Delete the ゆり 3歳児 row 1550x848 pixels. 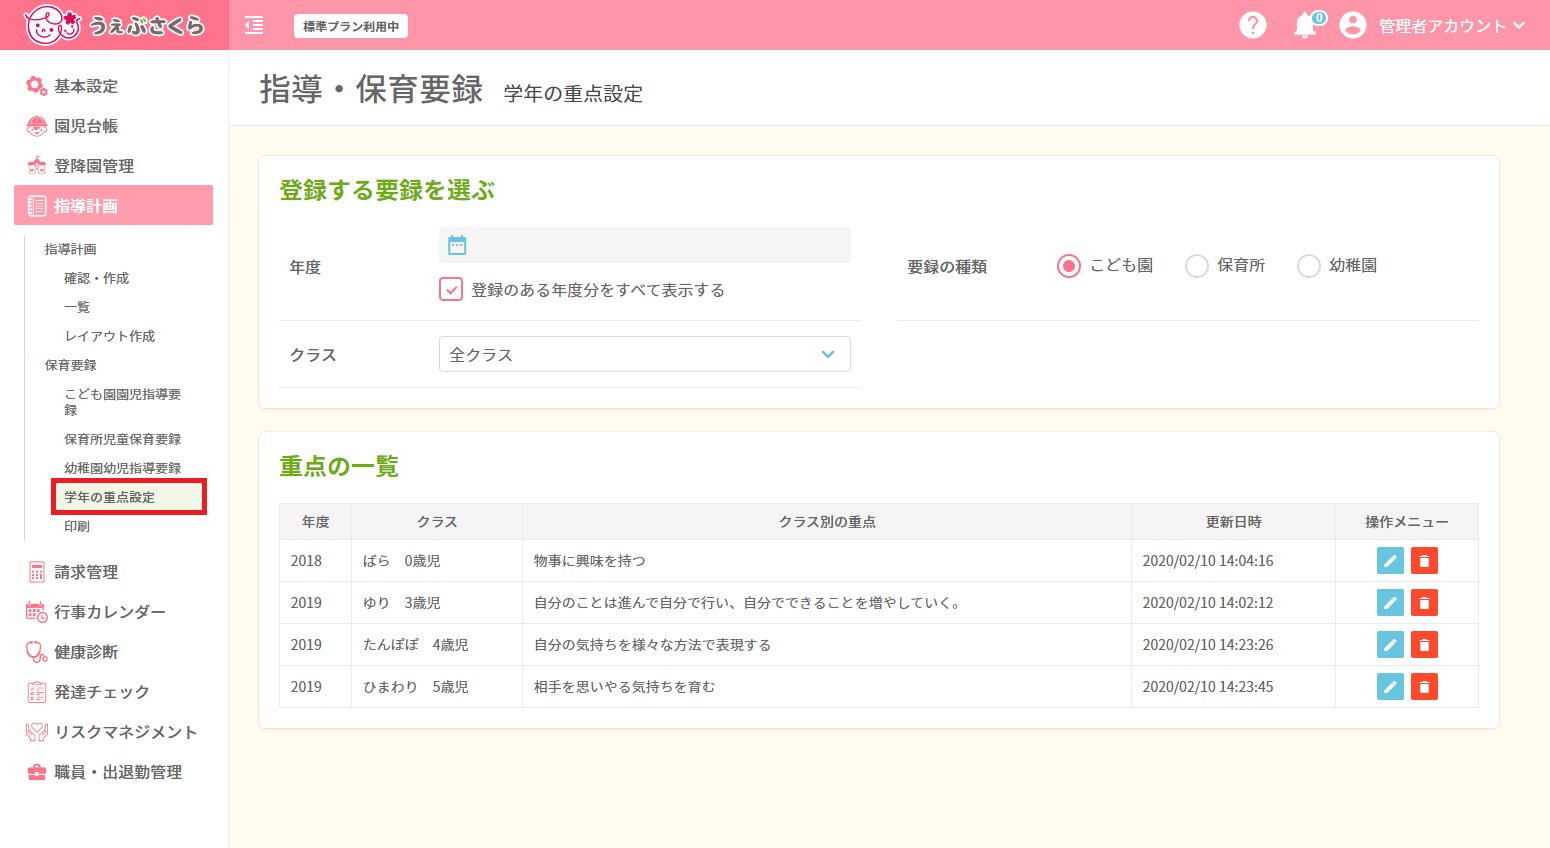(1424, 603)
